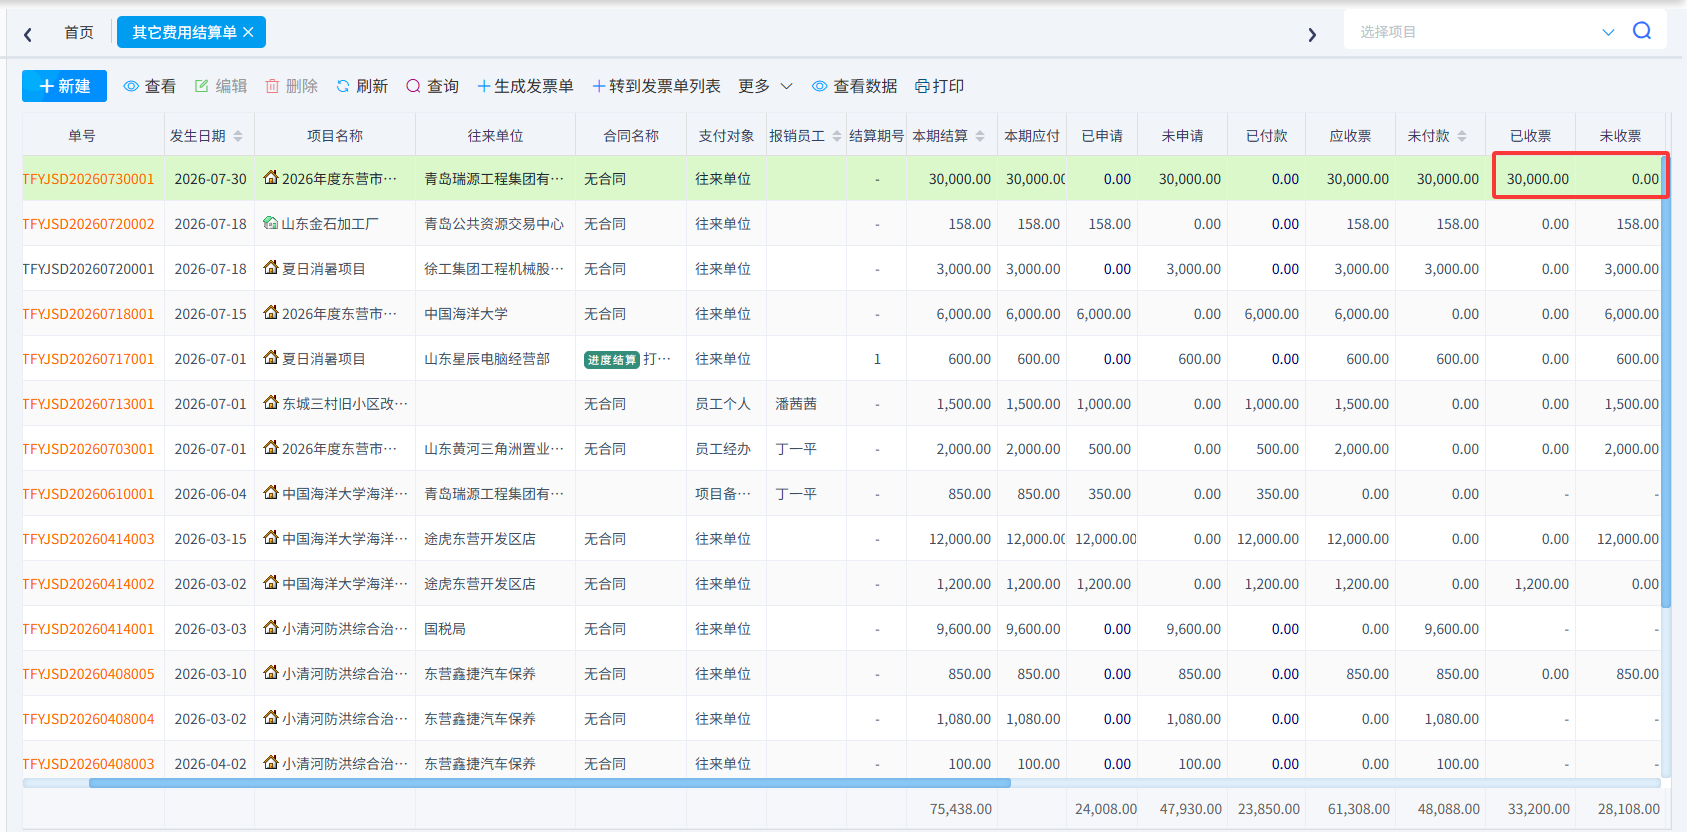This screenshot has height=832, width=1687.
Task: Open record TFYJSD20260720002
Action: click(x=89, y=224)
